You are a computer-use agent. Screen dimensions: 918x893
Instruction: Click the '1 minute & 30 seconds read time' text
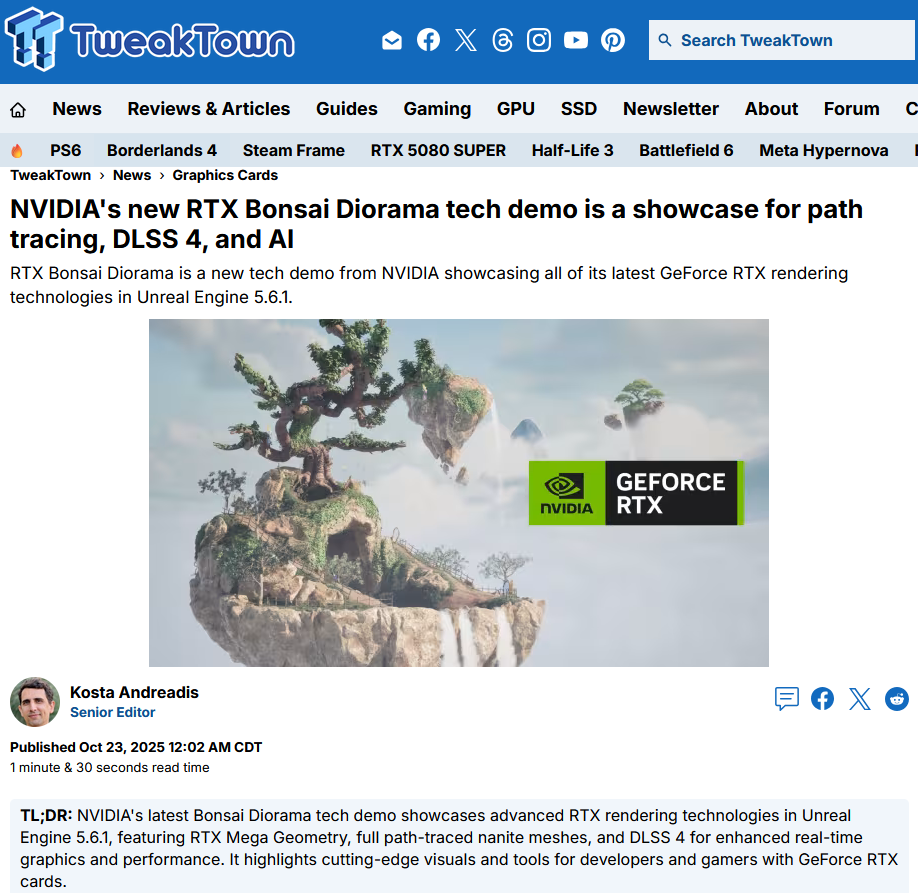coord(109,767)
